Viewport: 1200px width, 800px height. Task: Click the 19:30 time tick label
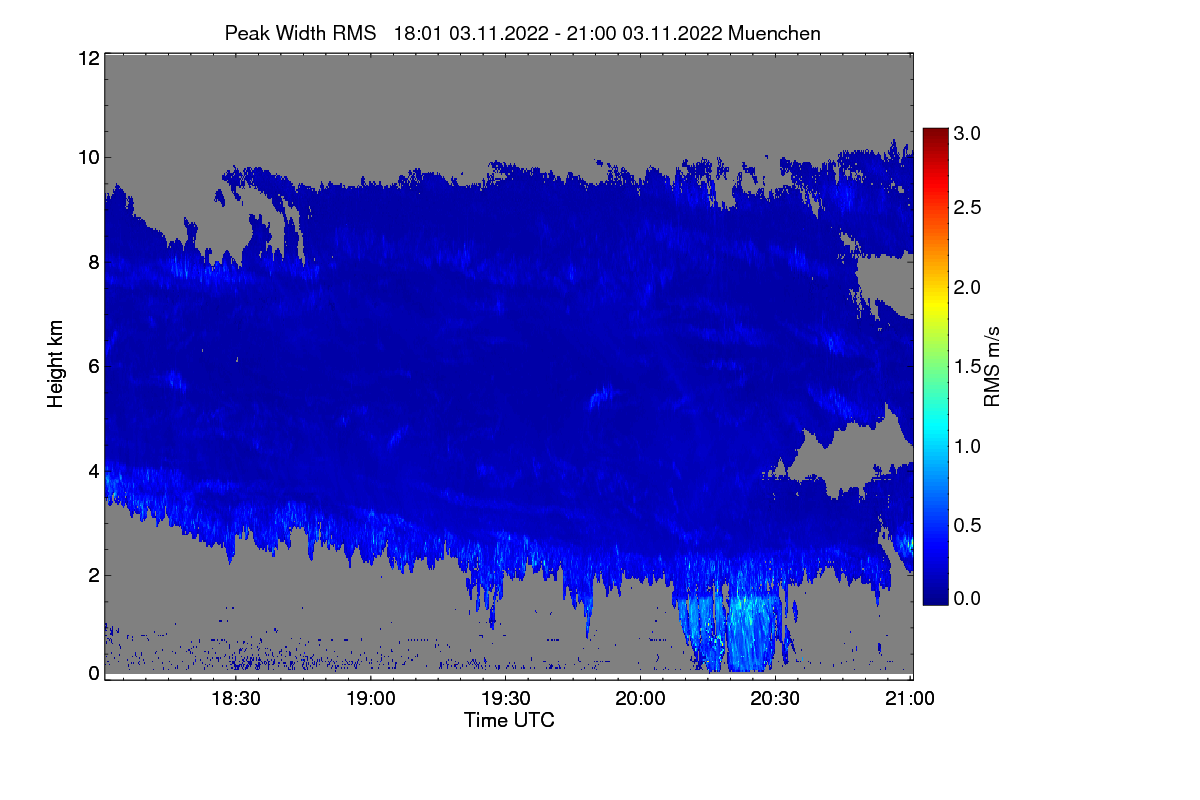coord(506,699)
